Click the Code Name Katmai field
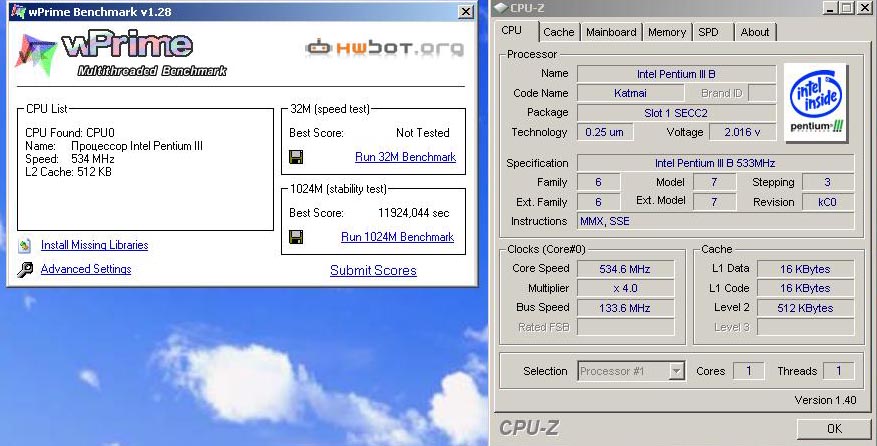The image size is (877, 446). click(x=630, y=93)
